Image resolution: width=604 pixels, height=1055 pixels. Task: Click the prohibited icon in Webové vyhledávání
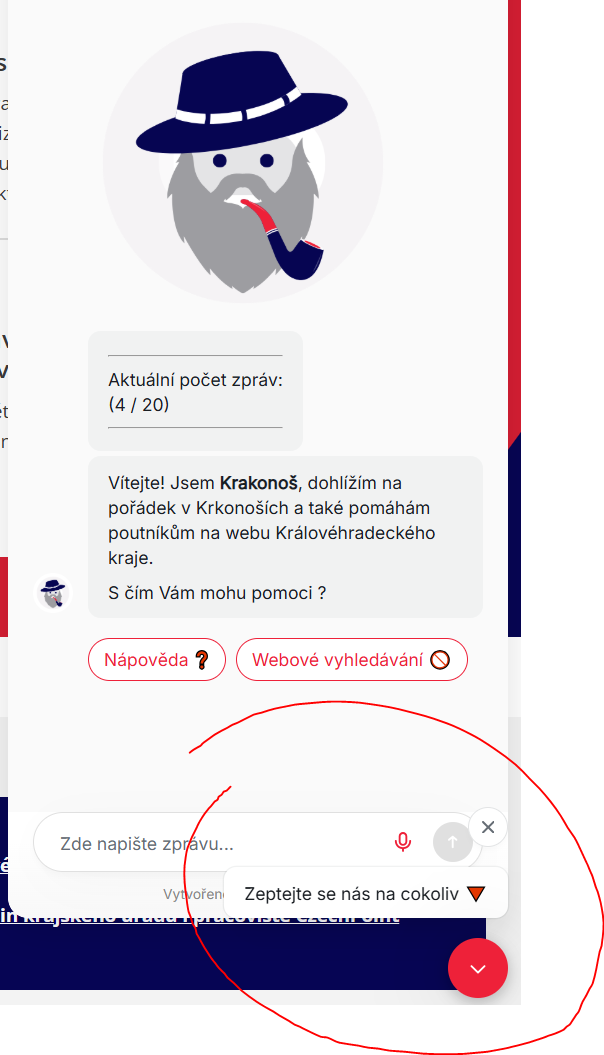pos(440,660)
